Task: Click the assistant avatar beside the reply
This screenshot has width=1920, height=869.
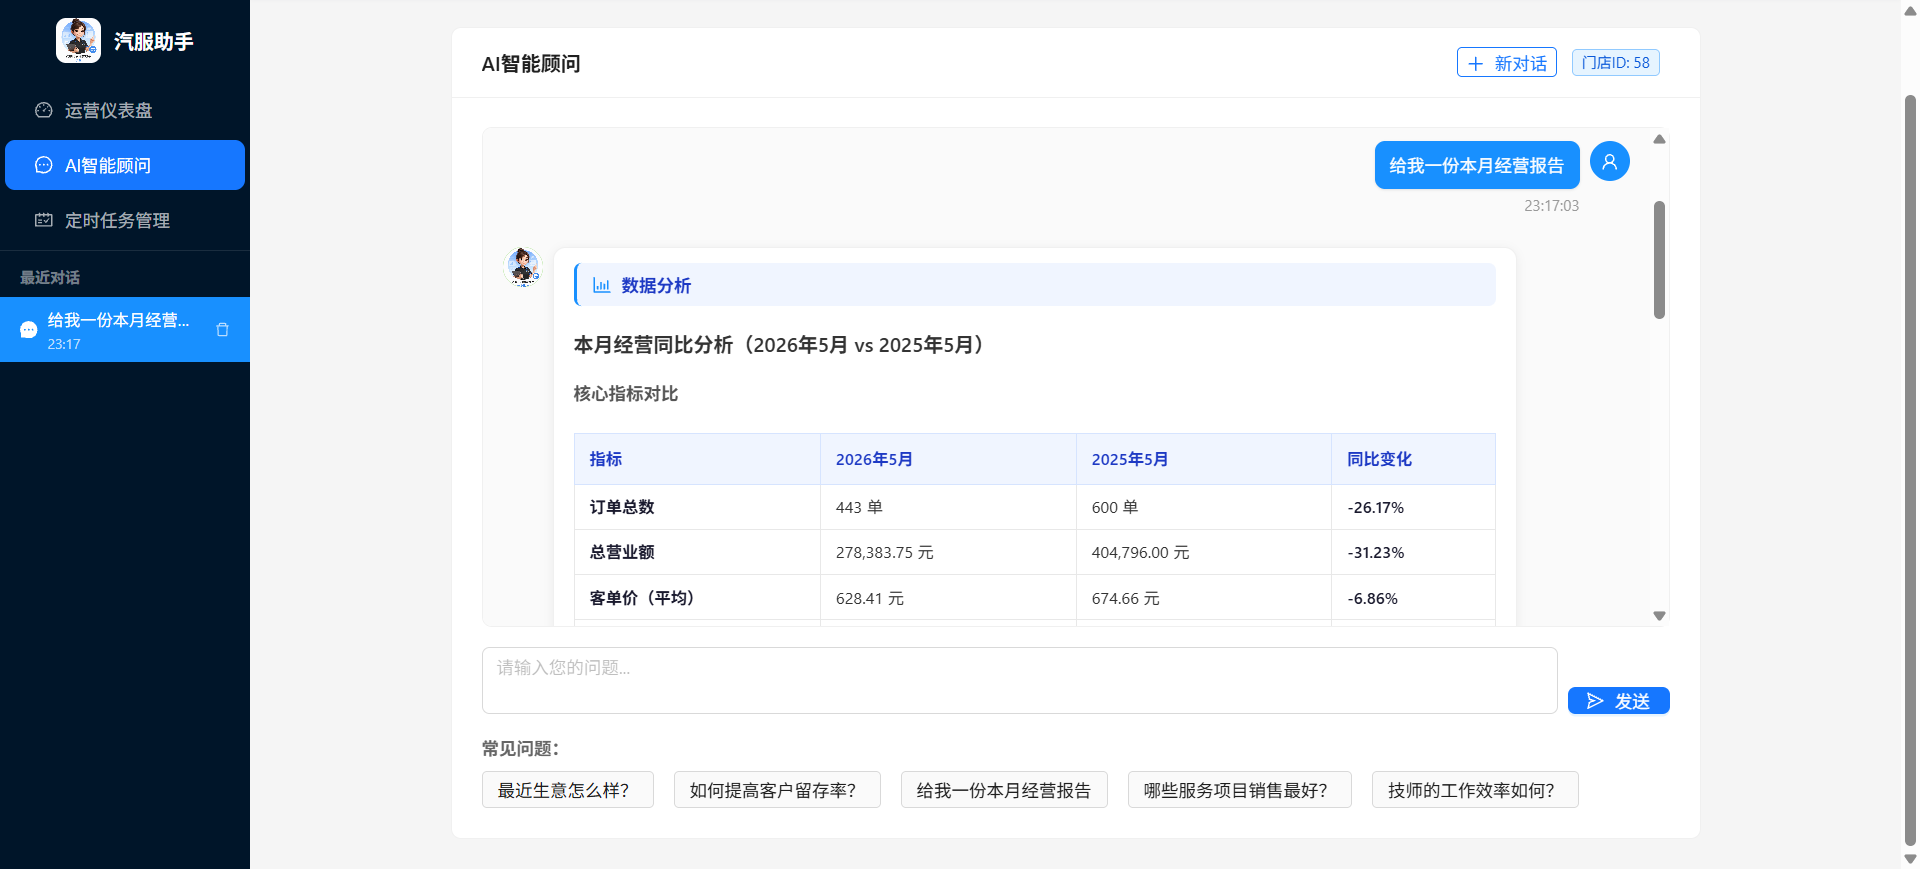Action: pyautogui.click(x=522, y=267)
